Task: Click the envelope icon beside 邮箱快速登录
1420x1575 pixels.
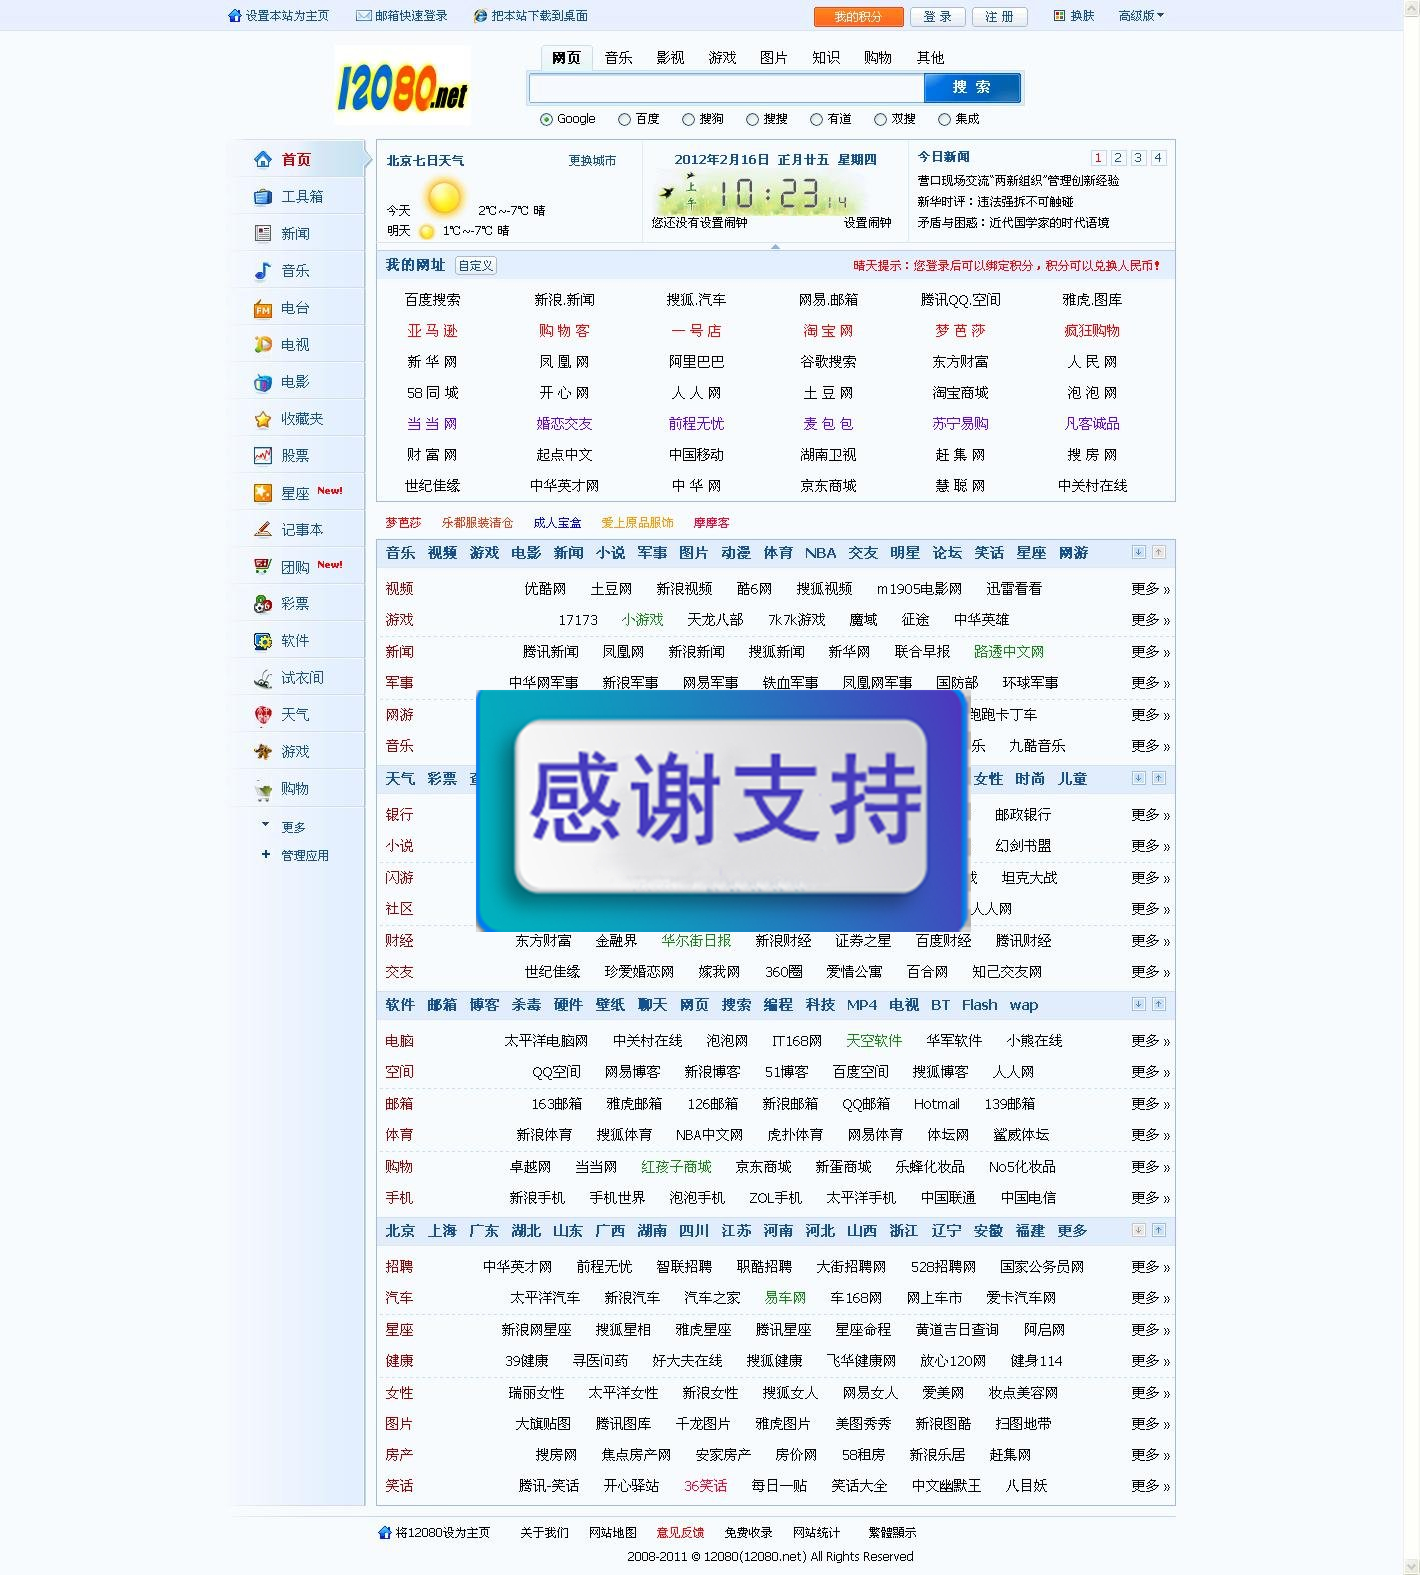Action: [x=364, y=16]
